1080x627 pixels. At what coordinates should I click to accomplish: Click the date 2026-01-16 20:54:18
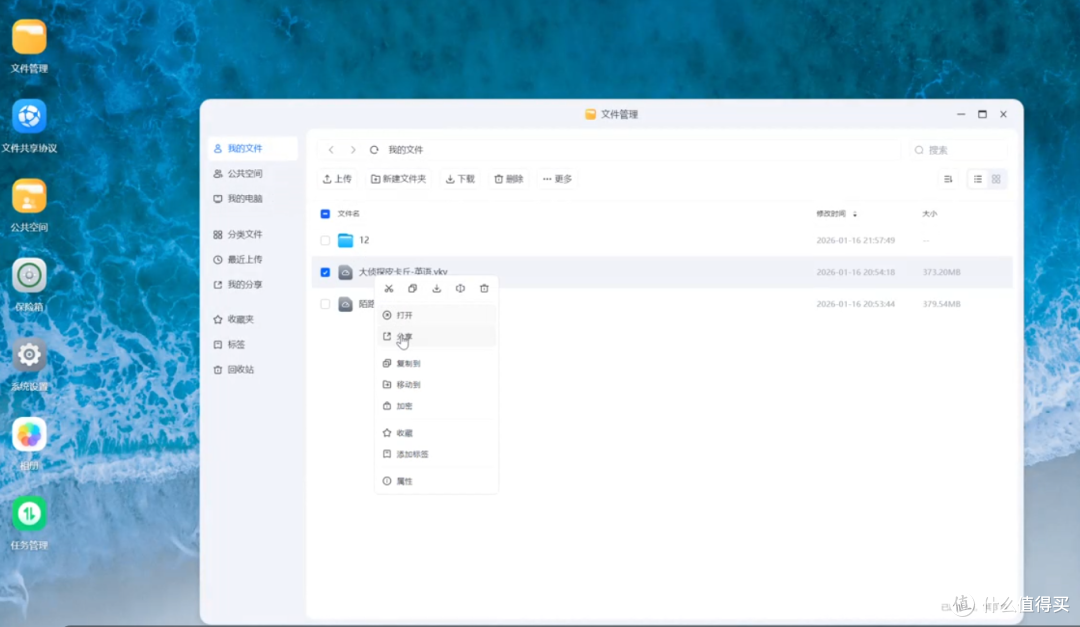(855, 272)
